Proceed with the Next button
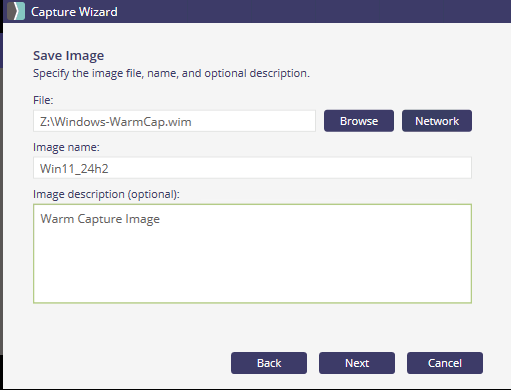Screen dimensions: 511x390 357,363
